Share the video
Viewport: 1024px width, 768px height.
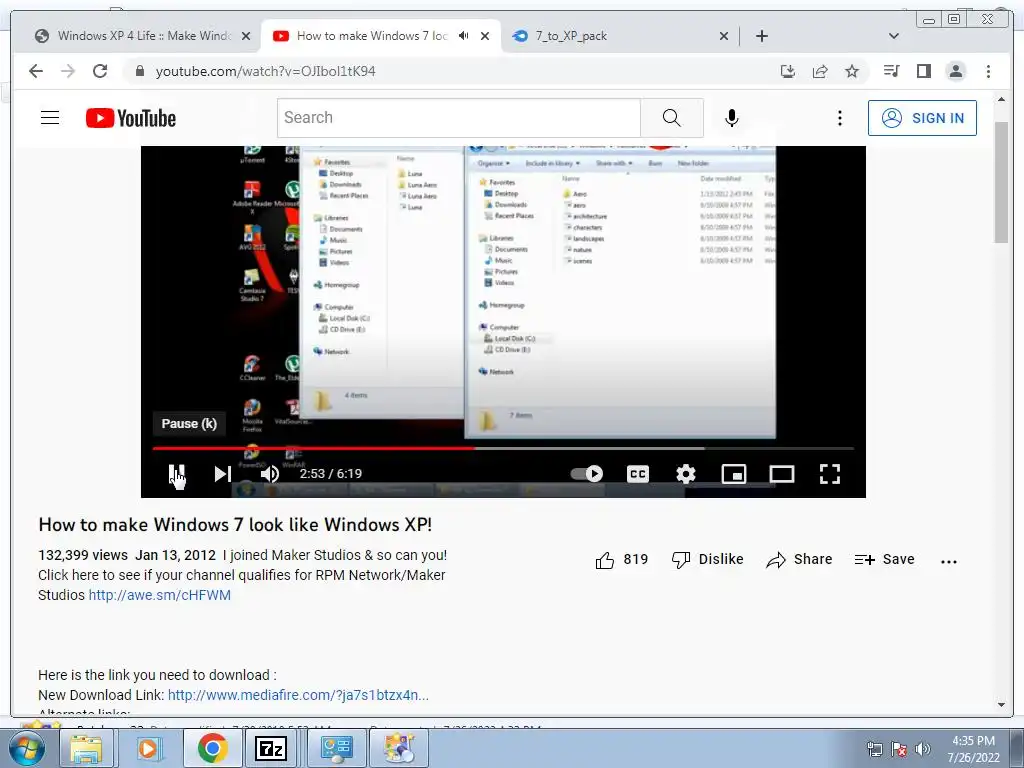(x=799, y=560)
